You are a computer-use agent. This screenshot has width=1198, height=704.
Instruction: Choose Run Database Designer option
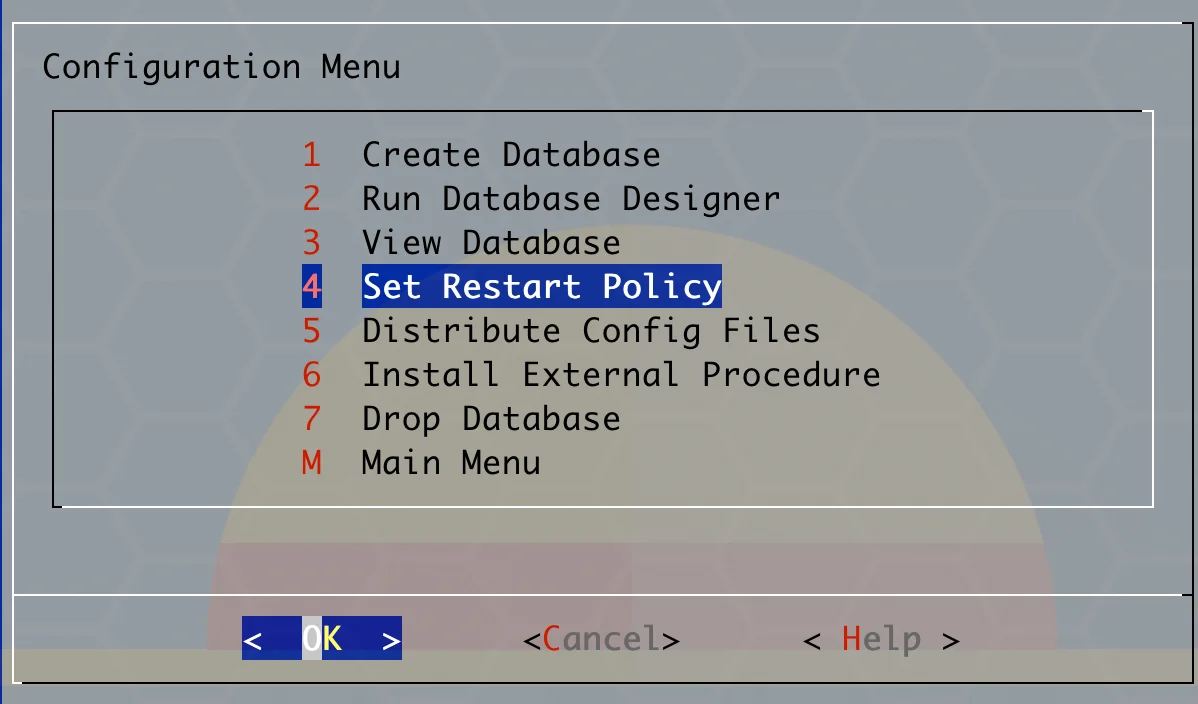[x=571, y=199]
